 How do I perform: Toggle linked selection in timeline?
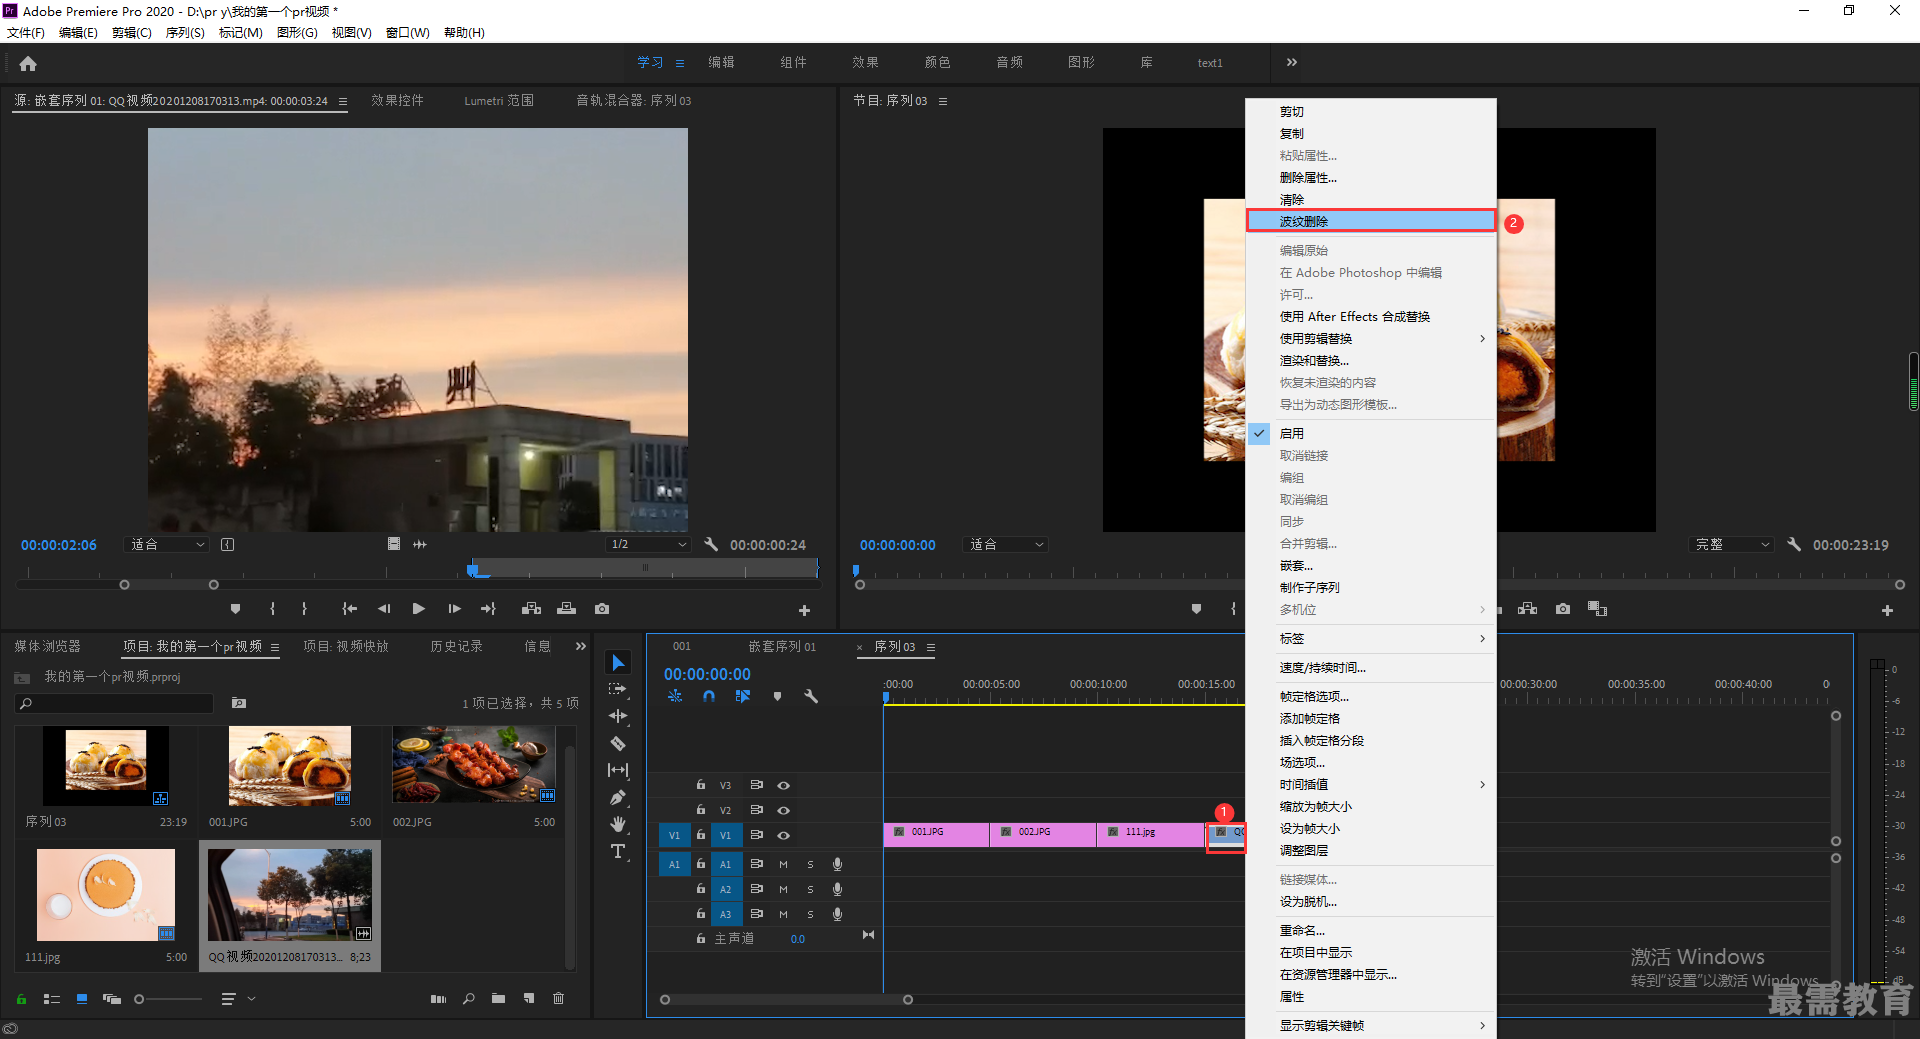point(743,696)
